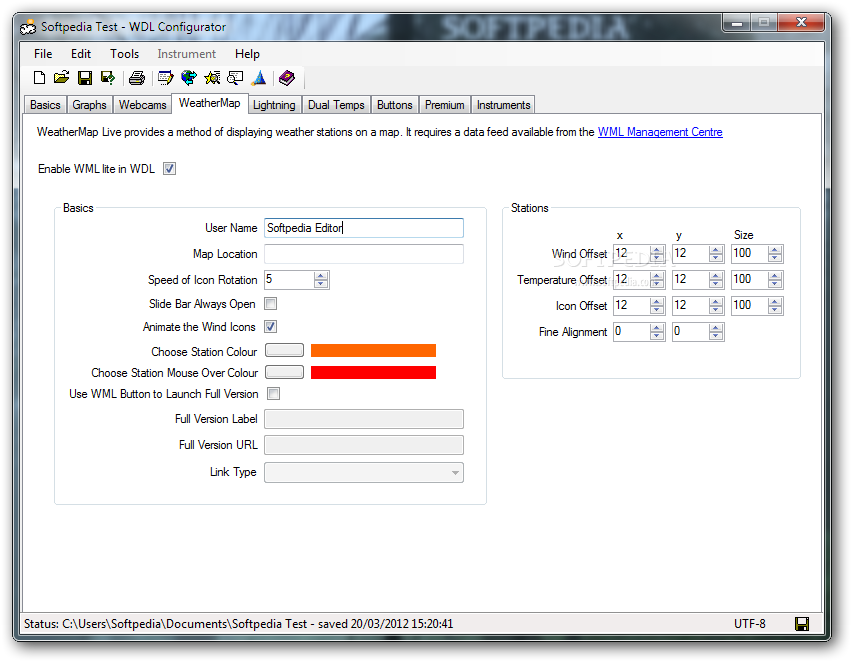The height and width of the screenshot is (662, 852).
Task: Click the orange station colour swatch
Action: pos(373,351)
